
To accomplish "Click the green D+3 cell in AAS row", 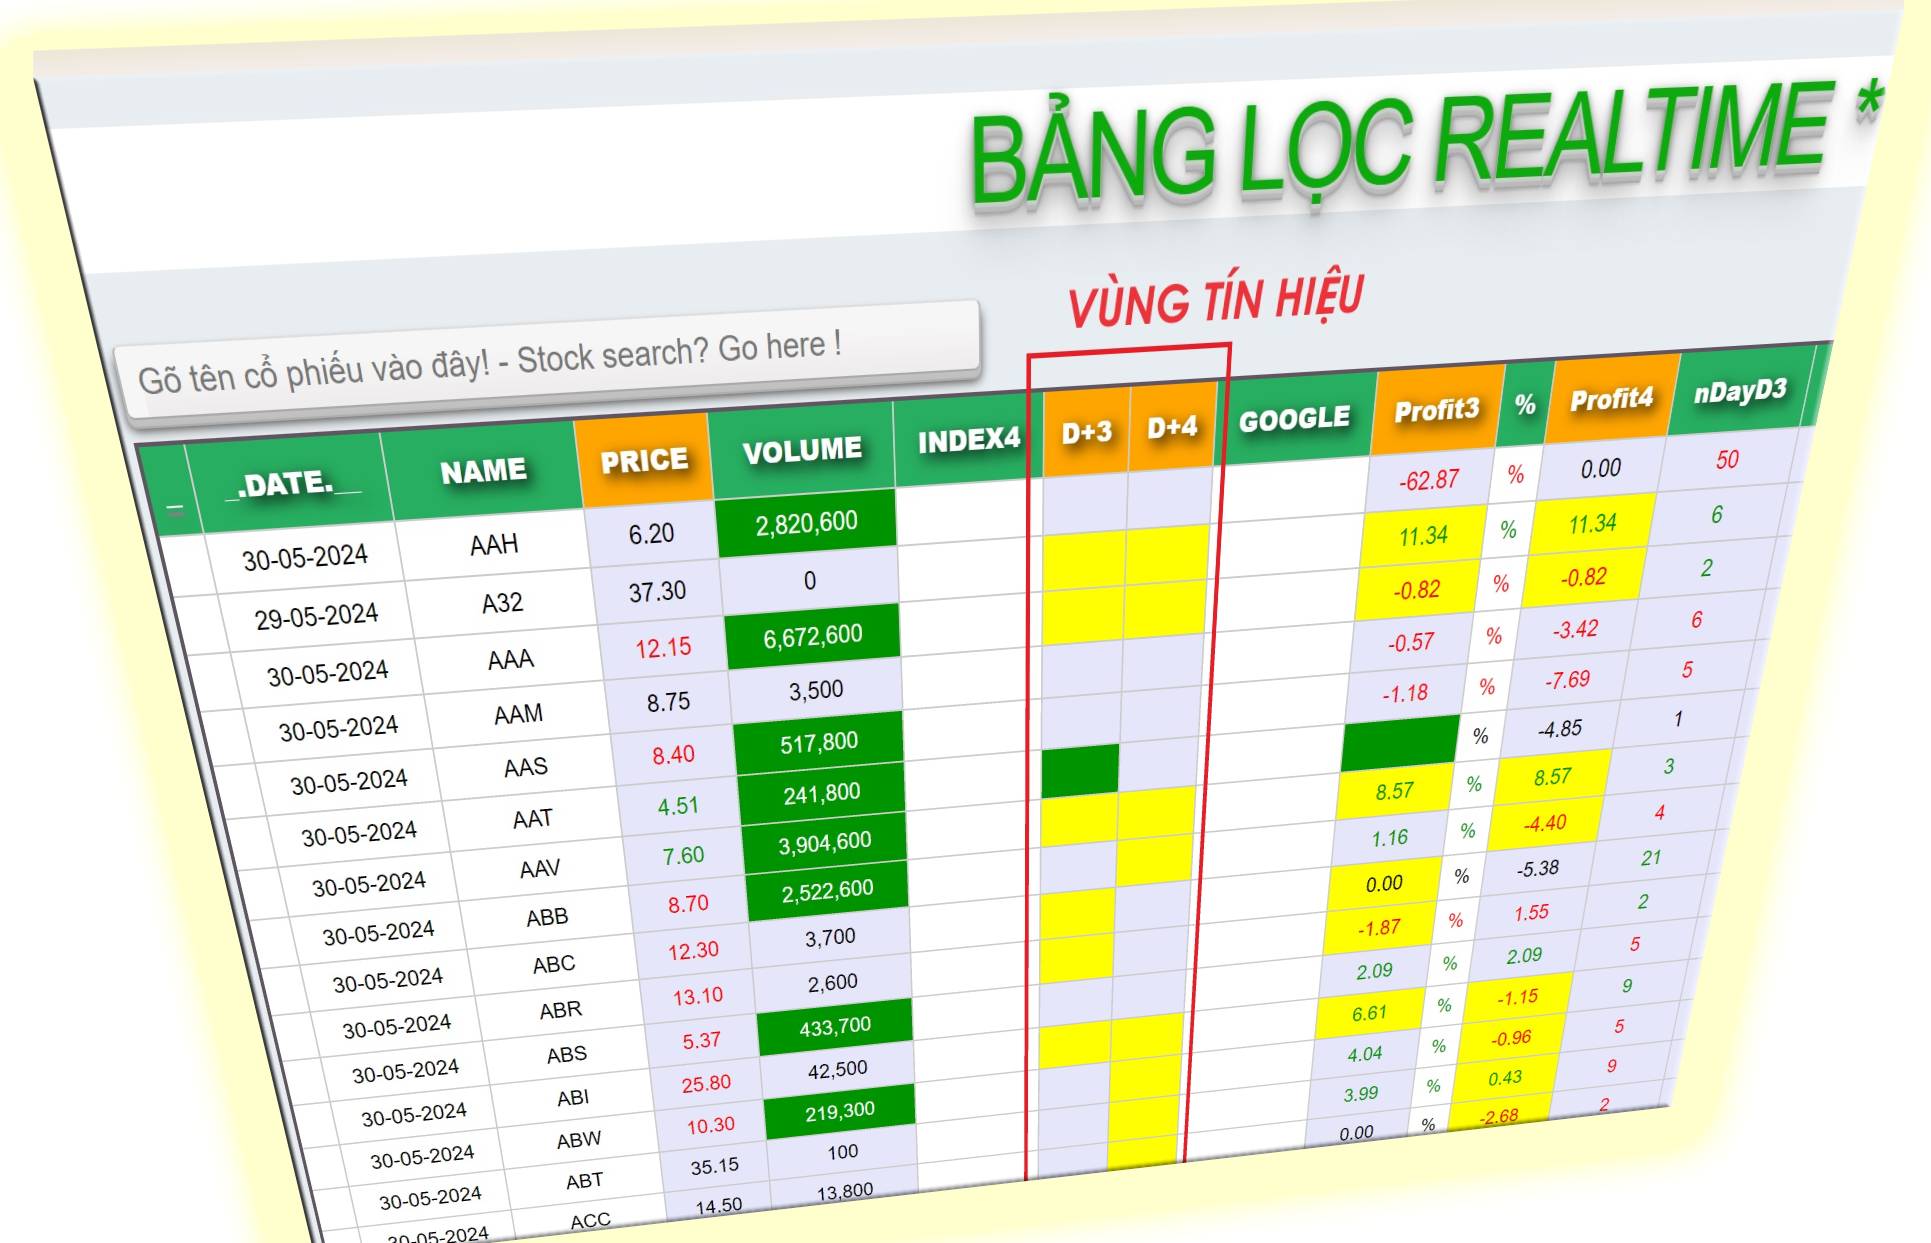I will click(1080, 771).
